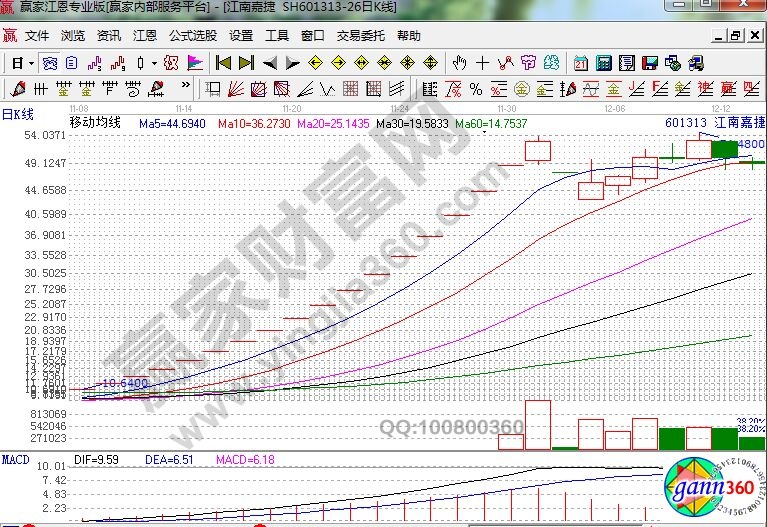Open the calculator icon in toolbar
The height and width of the screenshot is (527, 767).
pos(604,63)
